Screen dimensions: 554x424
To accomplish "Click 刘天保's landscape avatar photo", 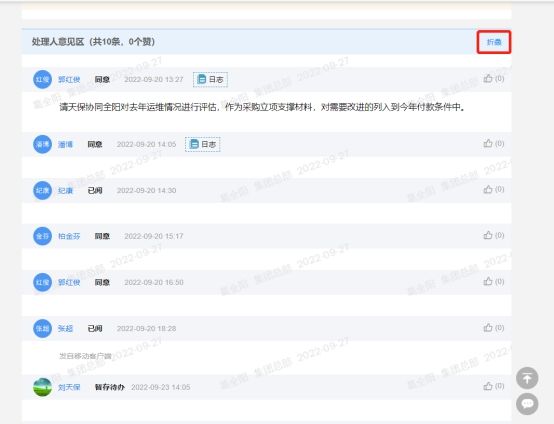I will pyautogui.click(x=42, y=387).
